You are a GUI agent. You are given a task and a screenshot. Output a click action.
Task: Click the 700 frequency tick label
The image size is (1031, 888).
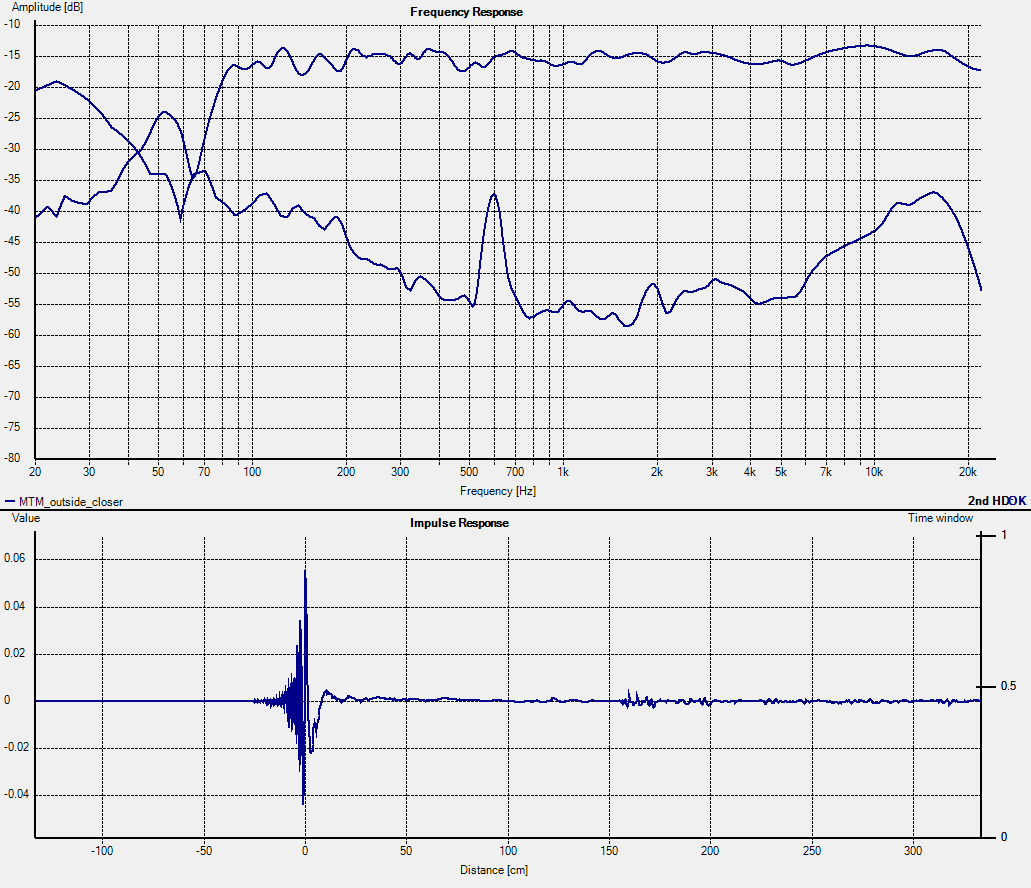click(515, 472)
